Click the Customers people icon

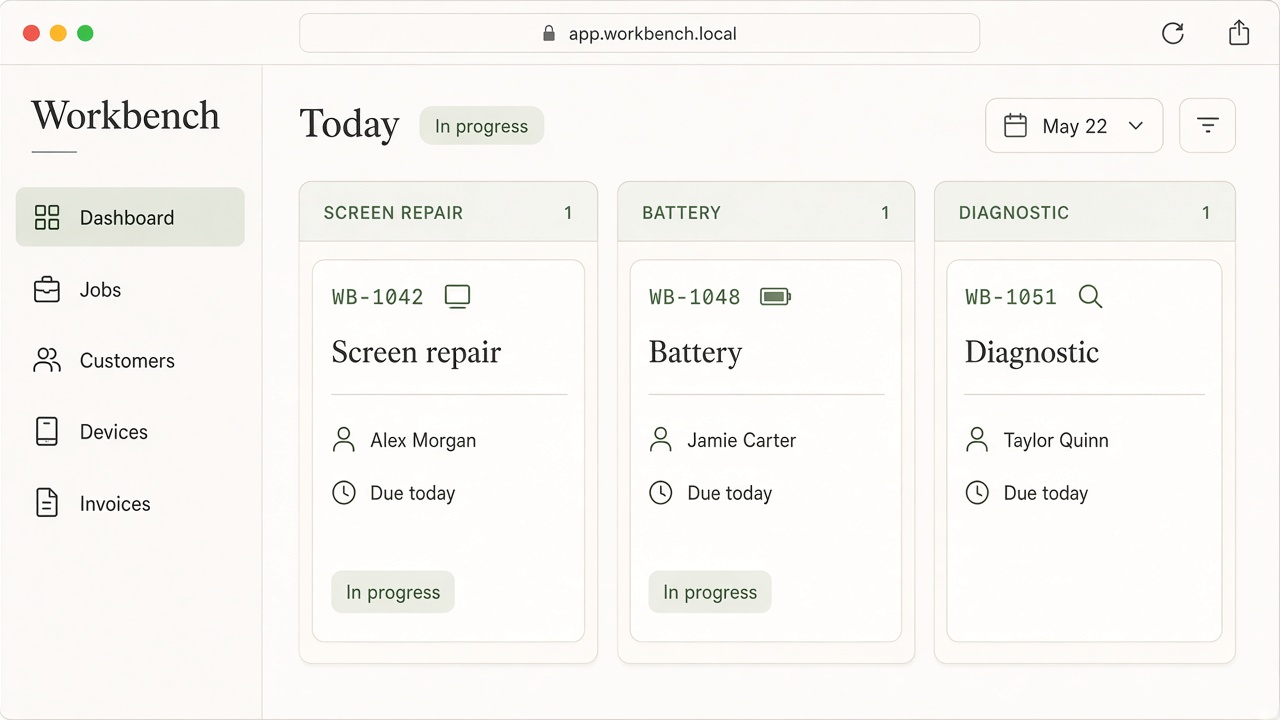pos(47,361)
